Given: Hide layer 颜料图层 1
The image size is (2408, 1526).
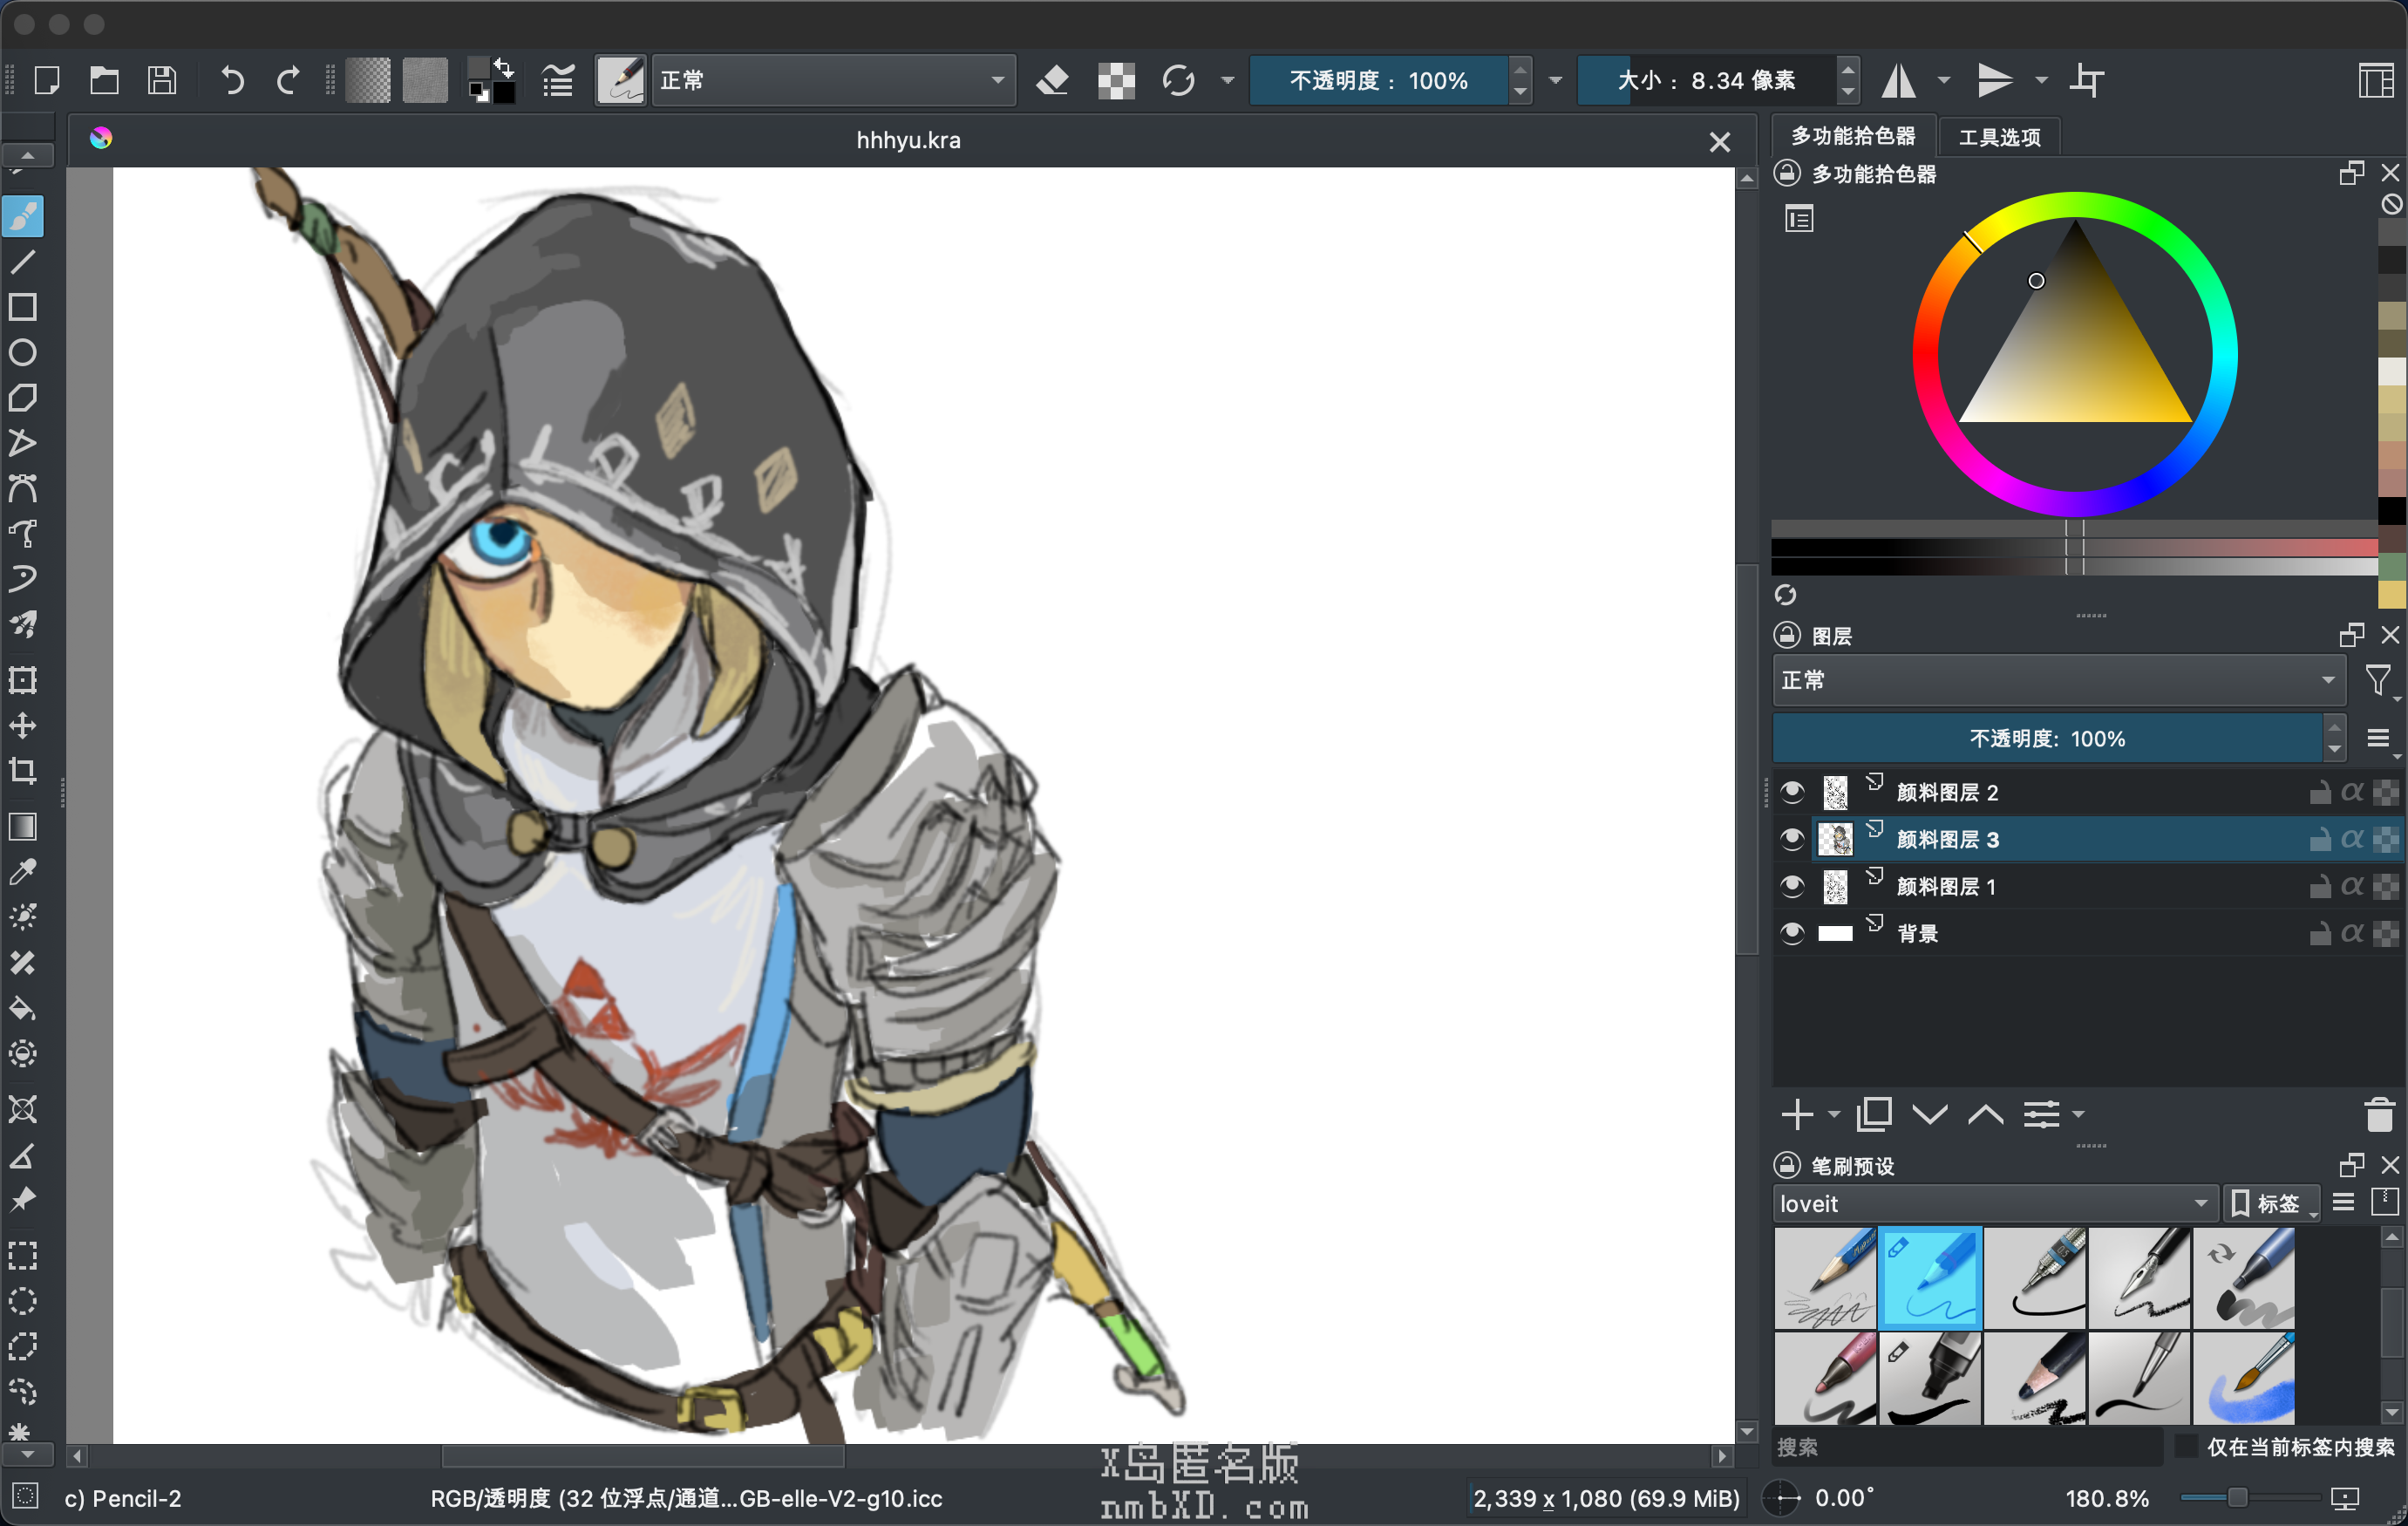Looking at the screenshot, I should pos(1792,886).
